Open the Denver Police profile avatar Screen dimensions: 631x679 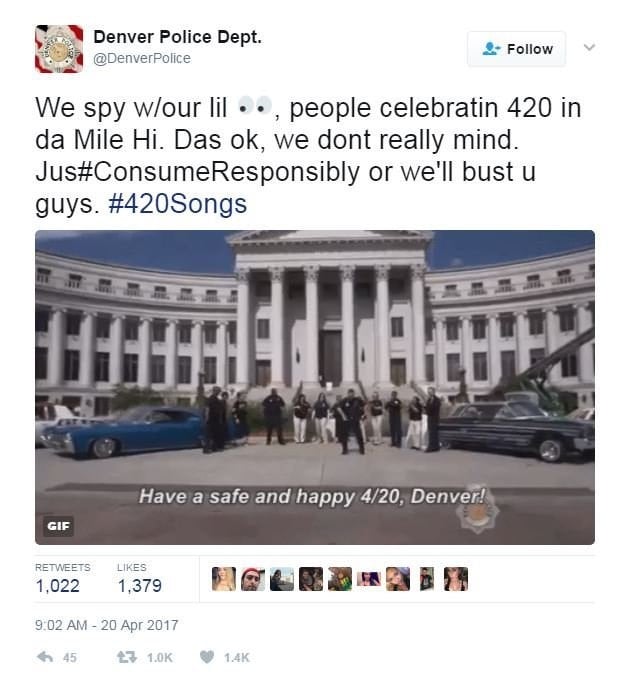pos(59,48)
